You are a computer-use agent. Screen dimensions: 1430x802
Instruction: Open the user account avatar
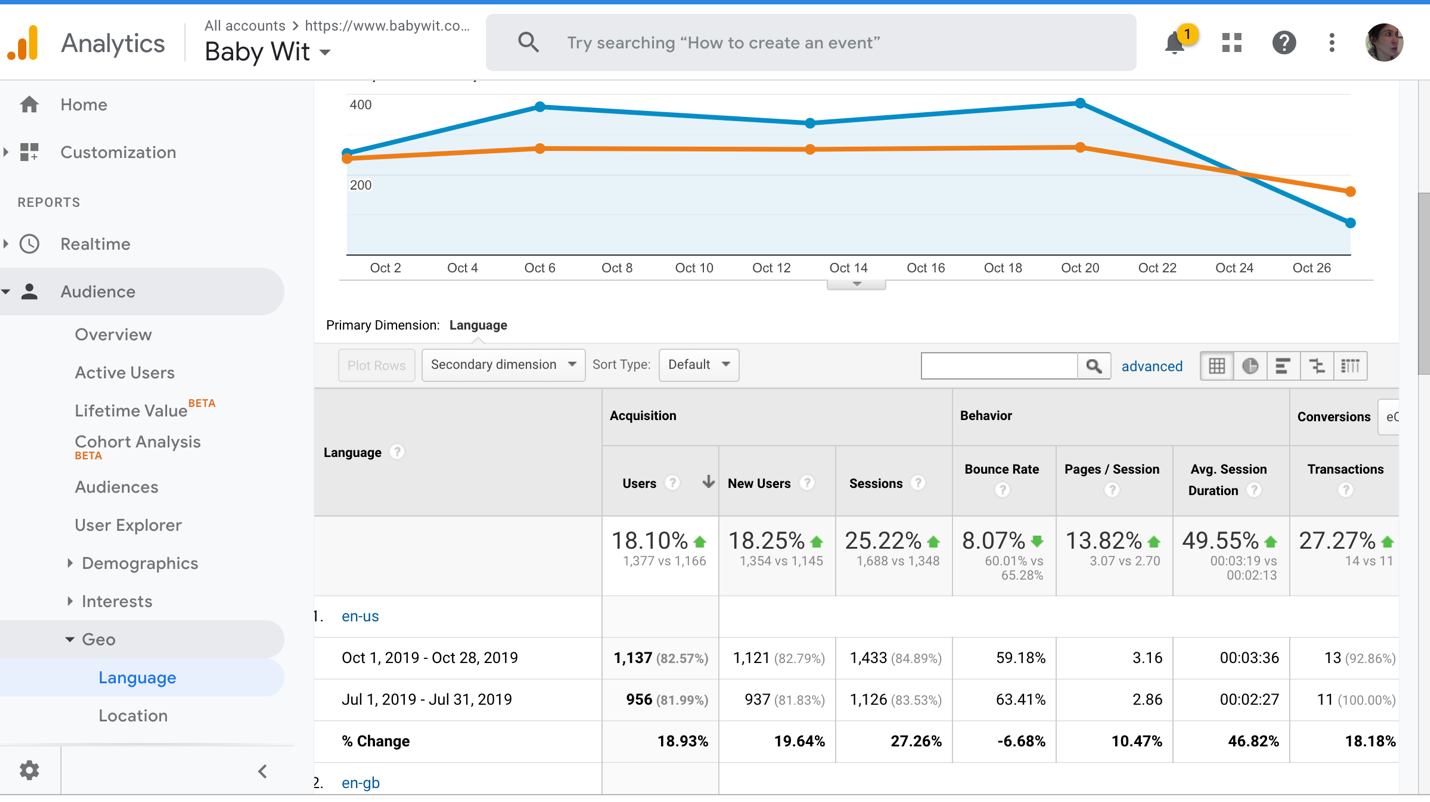pyautogui.click(x=1385, y=42)
